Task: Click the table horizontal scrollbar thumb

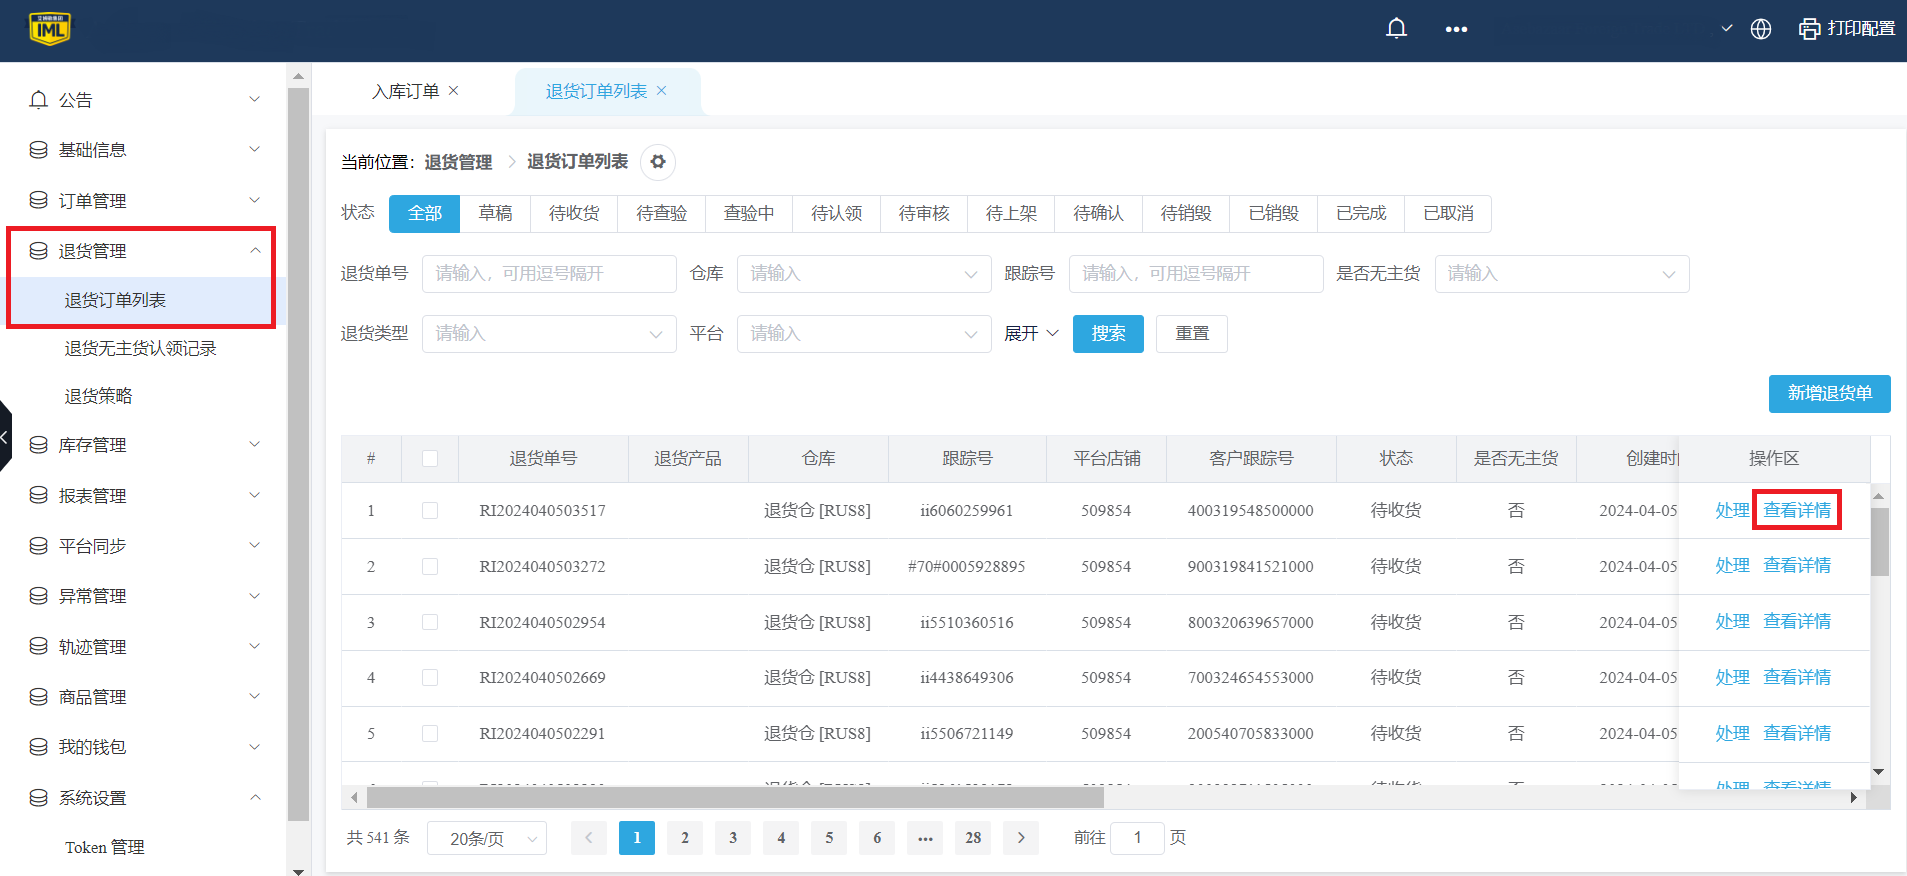Action: (735, 798)
